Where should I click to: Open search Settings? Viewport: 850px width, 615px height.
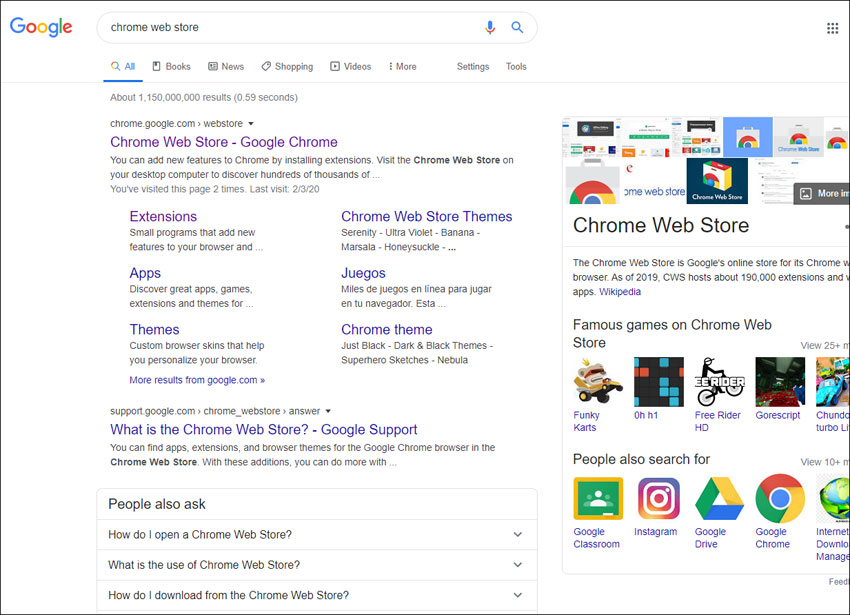click(473, 67)
